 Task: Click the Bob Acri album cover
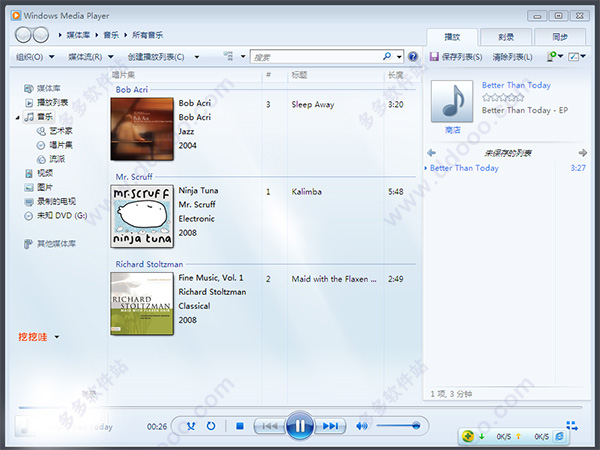tap(142, 129)
